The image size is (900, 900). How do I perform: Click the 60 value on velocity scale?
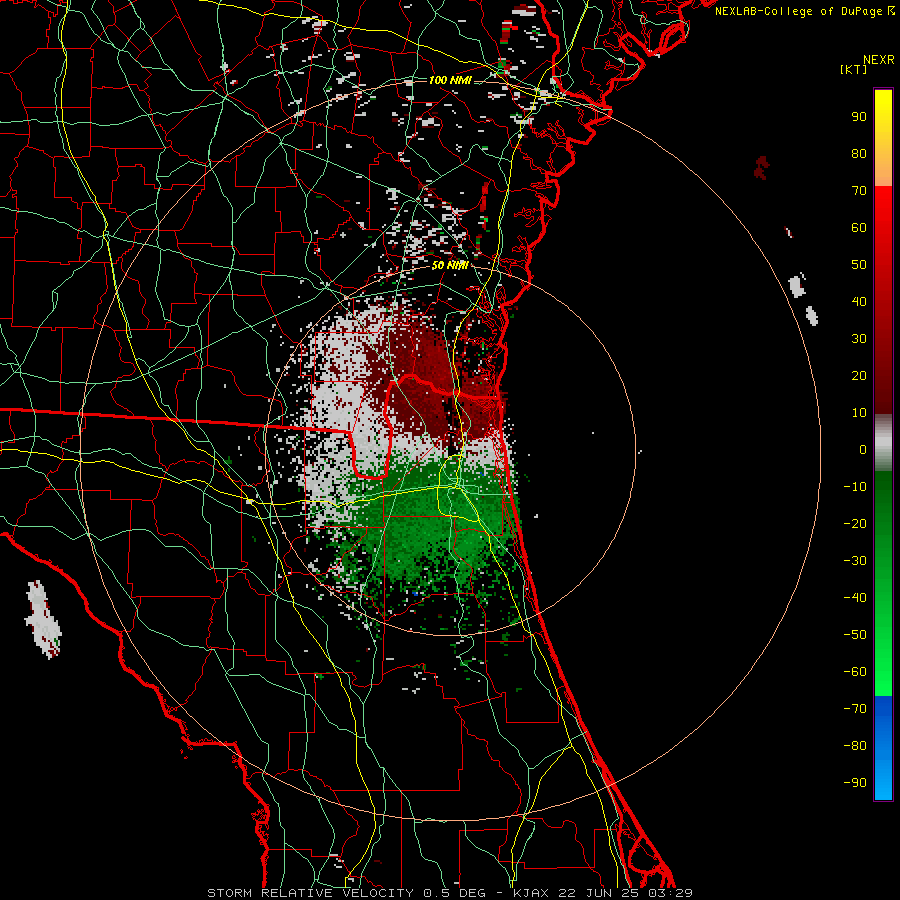pos(859,227)
